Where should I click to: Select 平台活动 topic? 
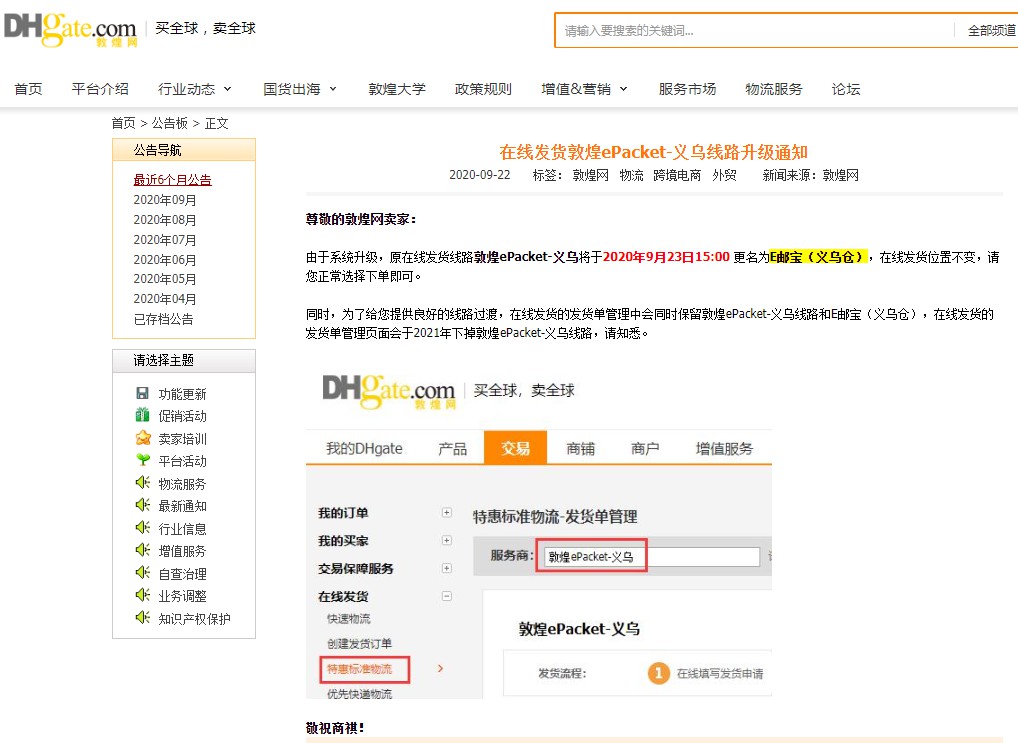(182, 461)
